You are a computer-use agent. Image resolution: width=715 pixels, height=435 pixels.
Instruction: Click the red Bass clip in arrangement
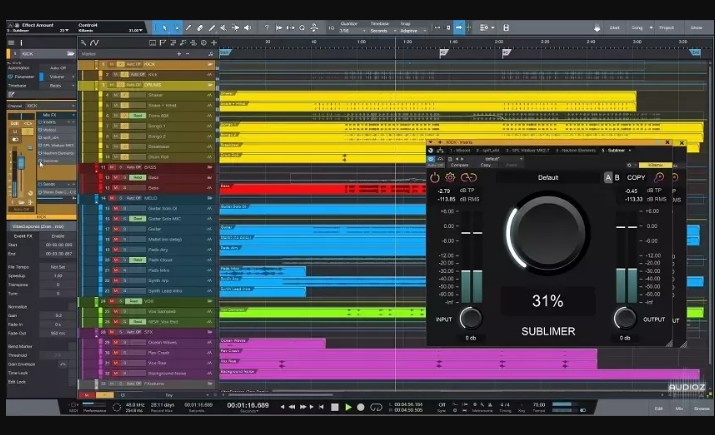click(x=323, y=189)
